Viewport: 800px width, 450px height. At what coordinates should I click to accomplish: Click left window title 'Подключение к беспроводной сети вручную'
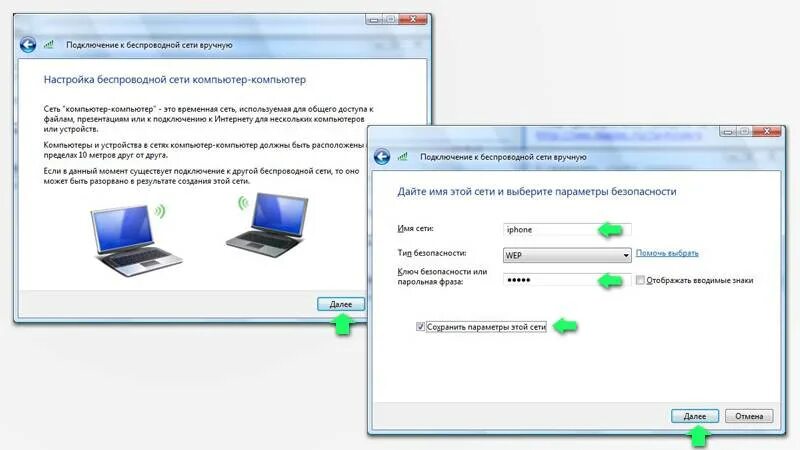[x=149, y=45]
